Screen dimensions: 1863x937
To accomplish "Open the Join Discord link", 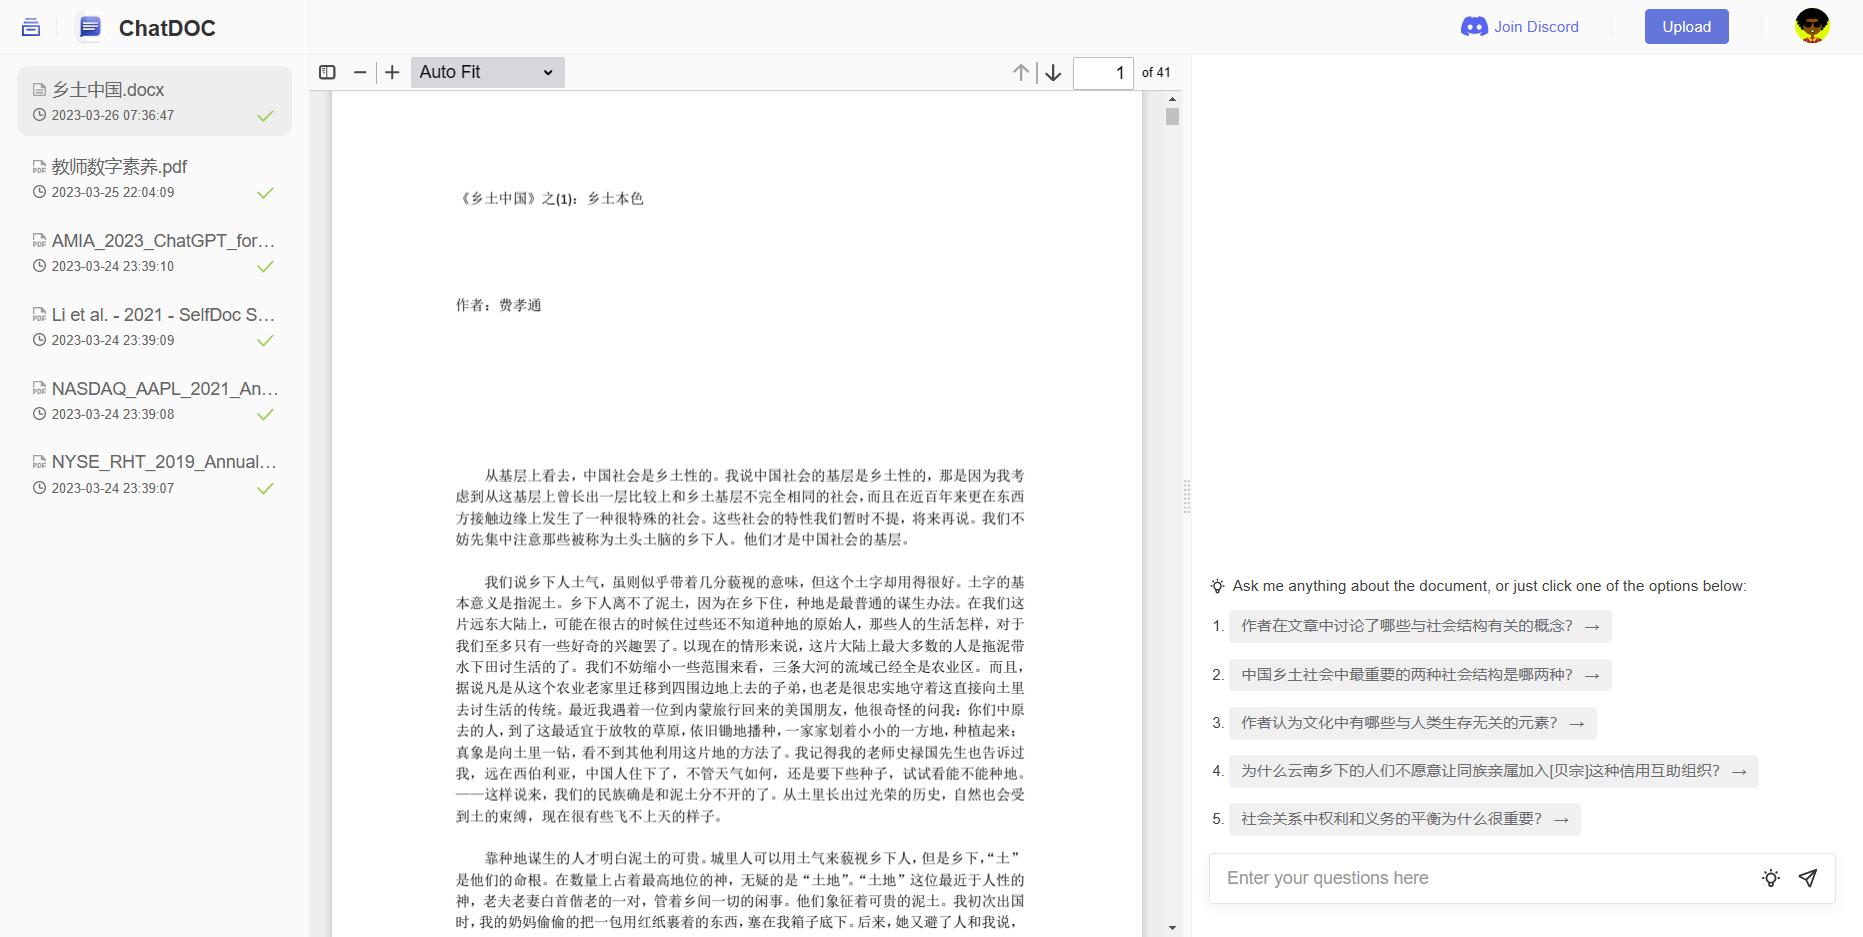I will tap(1520, 26).
